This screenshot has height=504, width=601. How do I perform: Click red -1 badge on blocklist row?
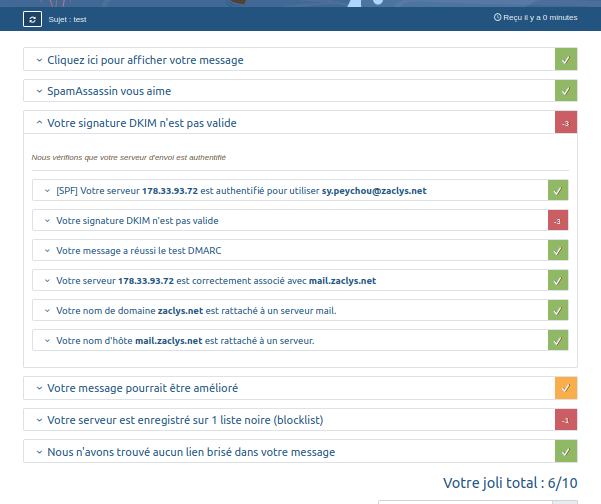[566, 419]
